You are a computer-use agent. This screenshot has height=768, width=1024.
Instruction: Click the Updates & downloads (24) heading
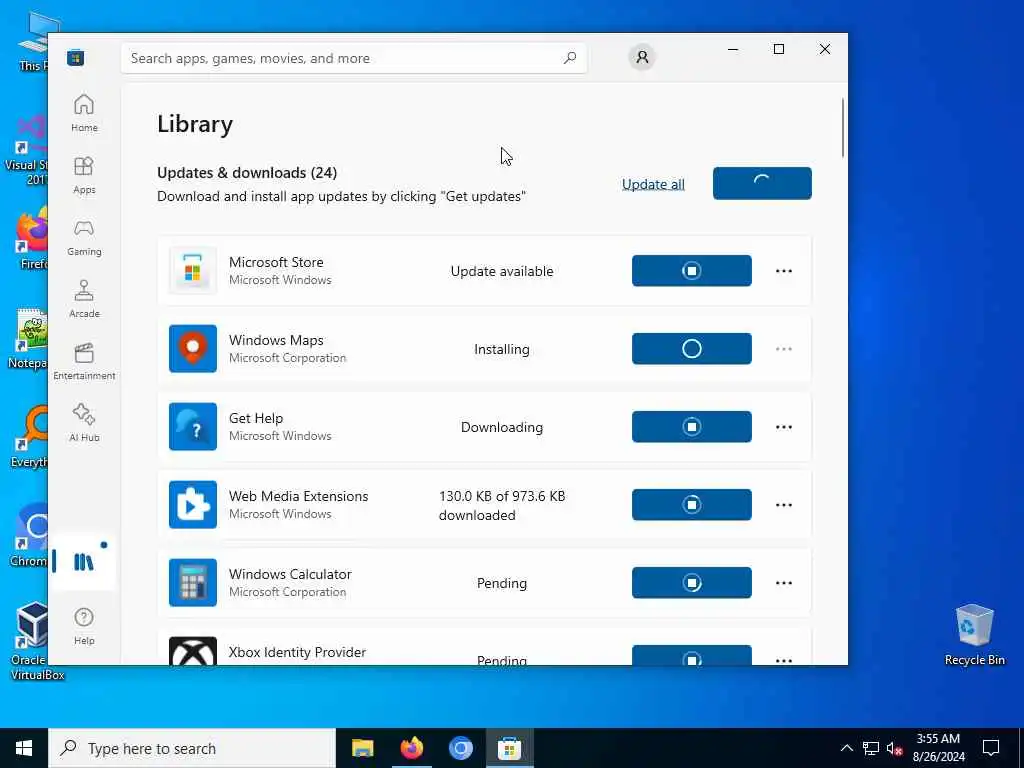tap(247, 172)
